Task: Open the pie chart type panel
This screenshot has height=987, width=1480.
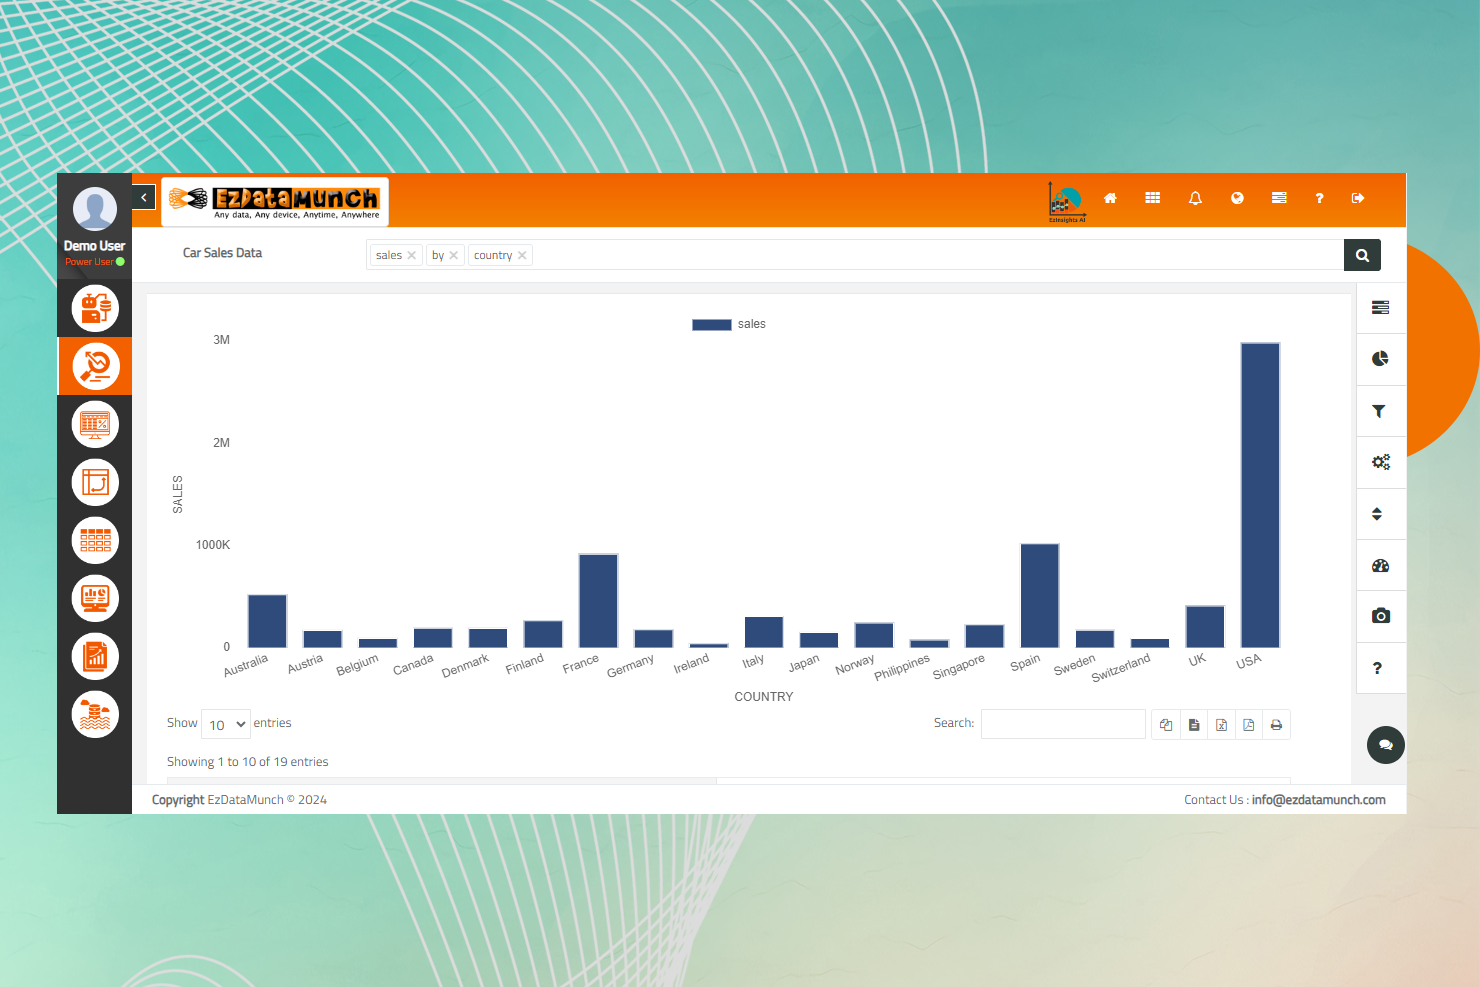Action: [x=1380, y=359]
